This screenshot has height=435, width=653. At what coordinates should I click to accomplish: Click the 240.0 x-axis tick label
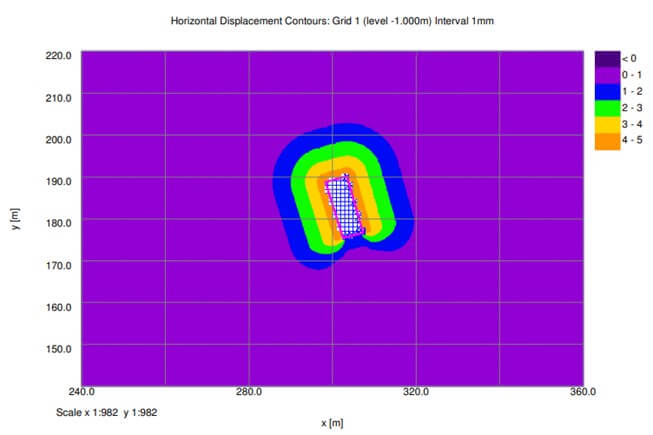81,392
